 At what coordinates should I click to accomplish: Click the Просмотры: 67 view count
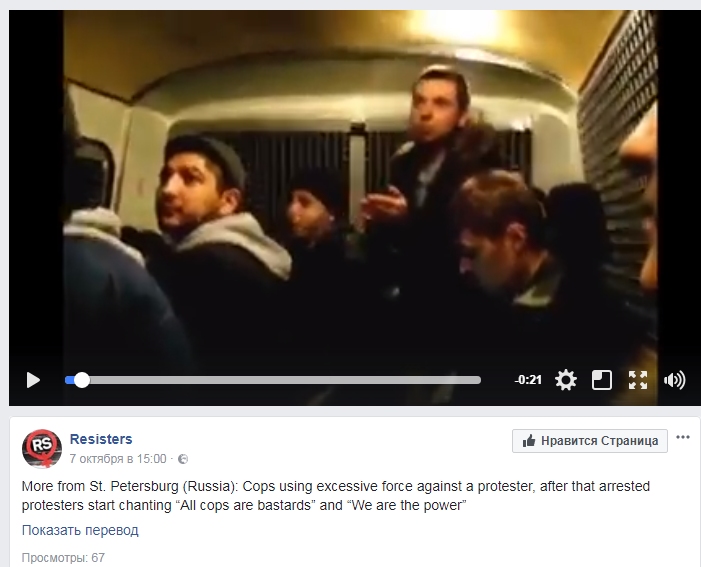(x=63, y=558)
